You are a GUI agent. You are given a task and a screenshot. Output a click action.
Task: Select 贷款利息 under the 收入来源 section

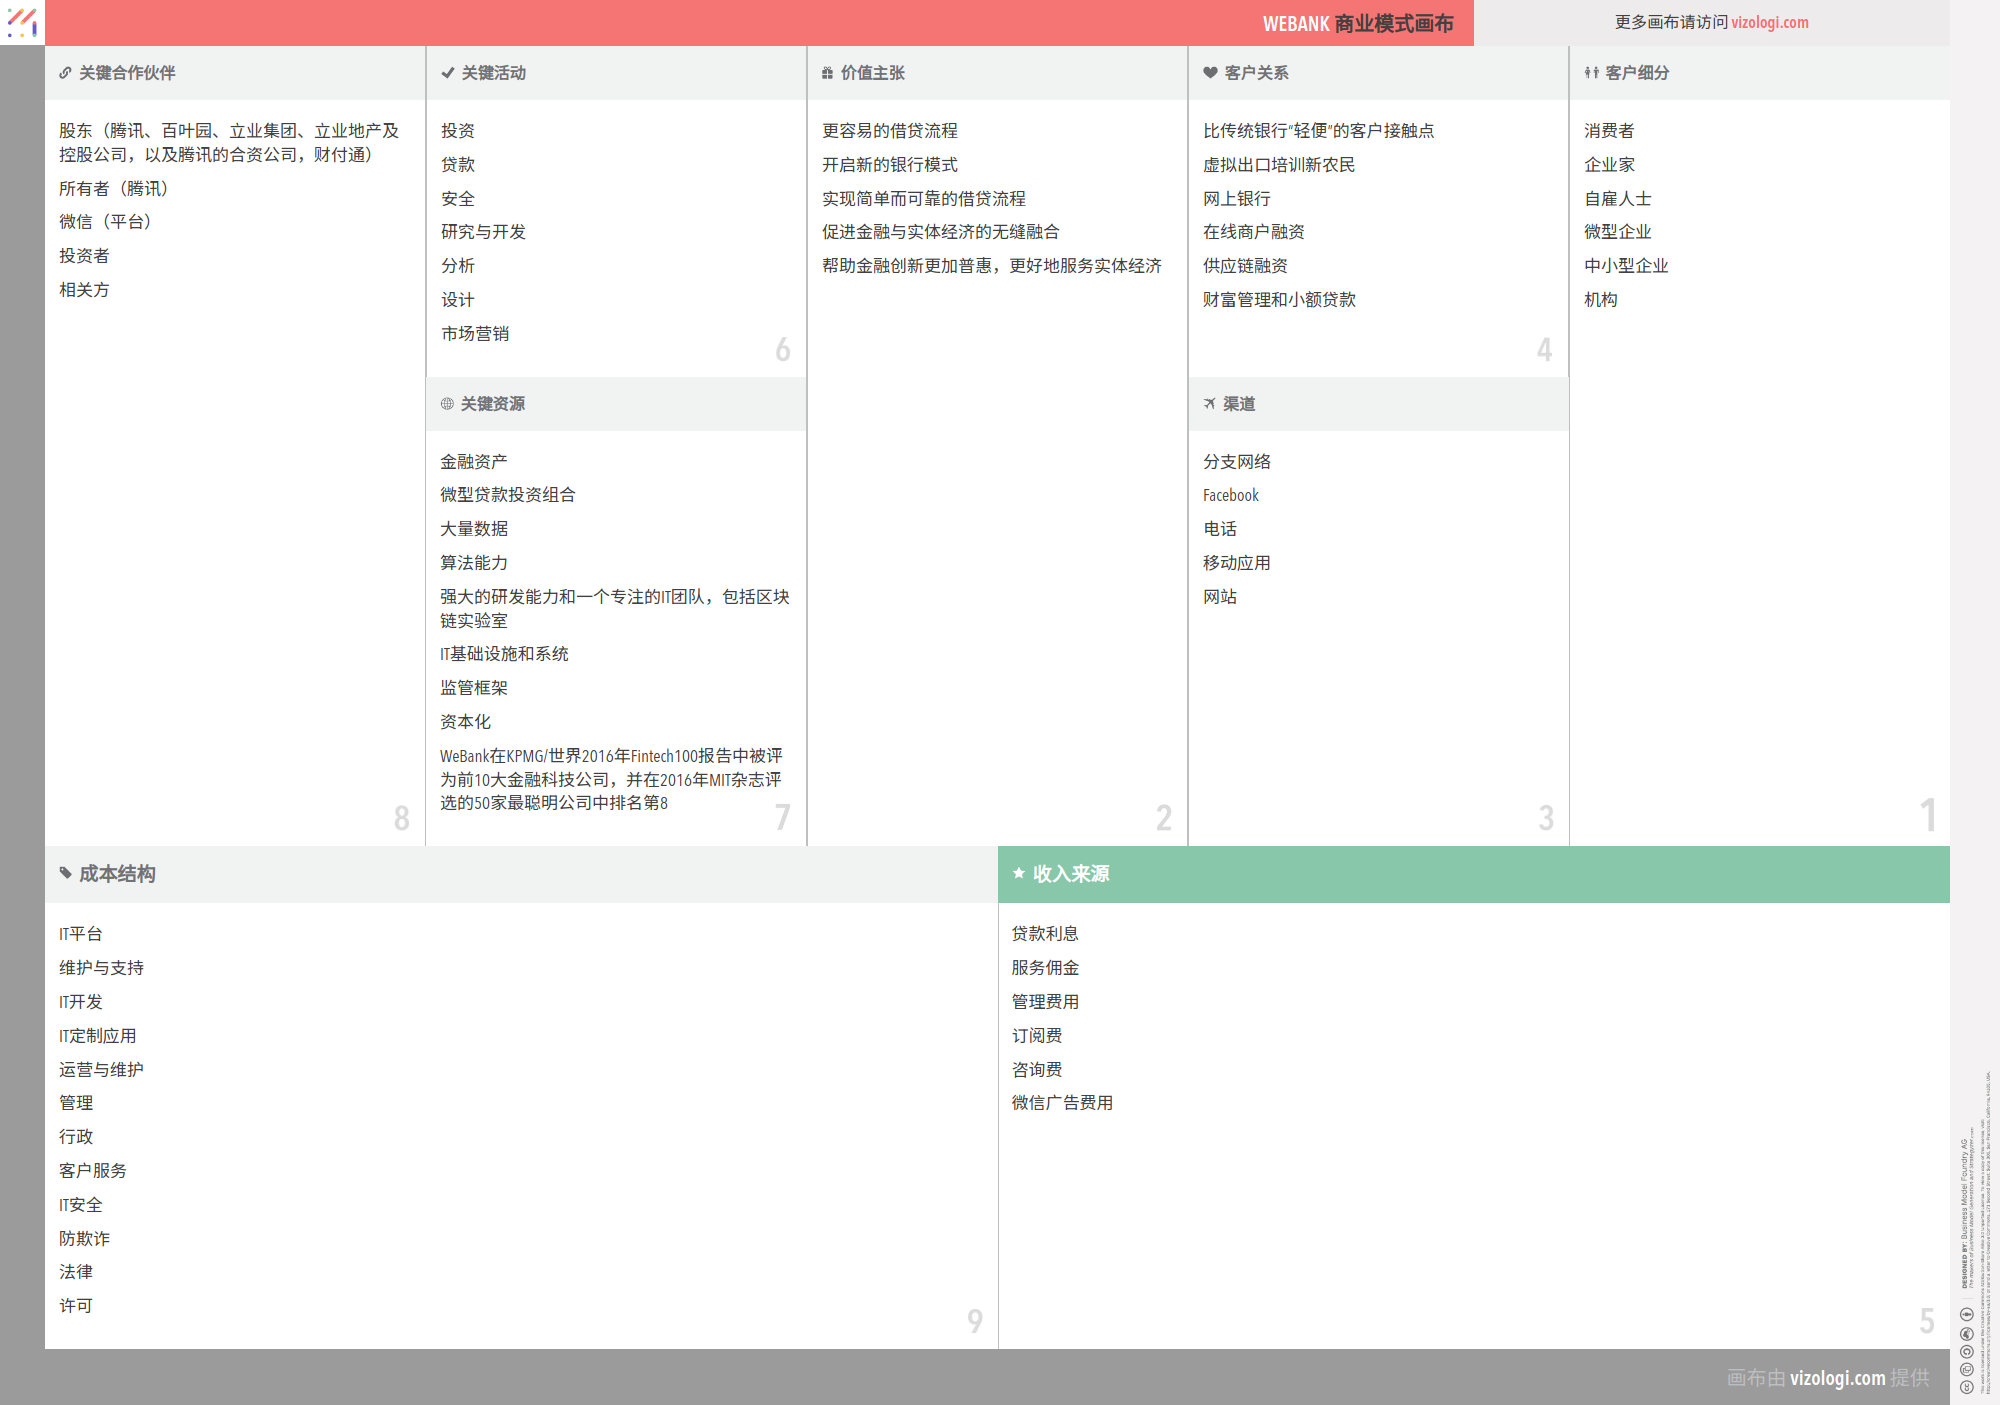point(1044,933)
